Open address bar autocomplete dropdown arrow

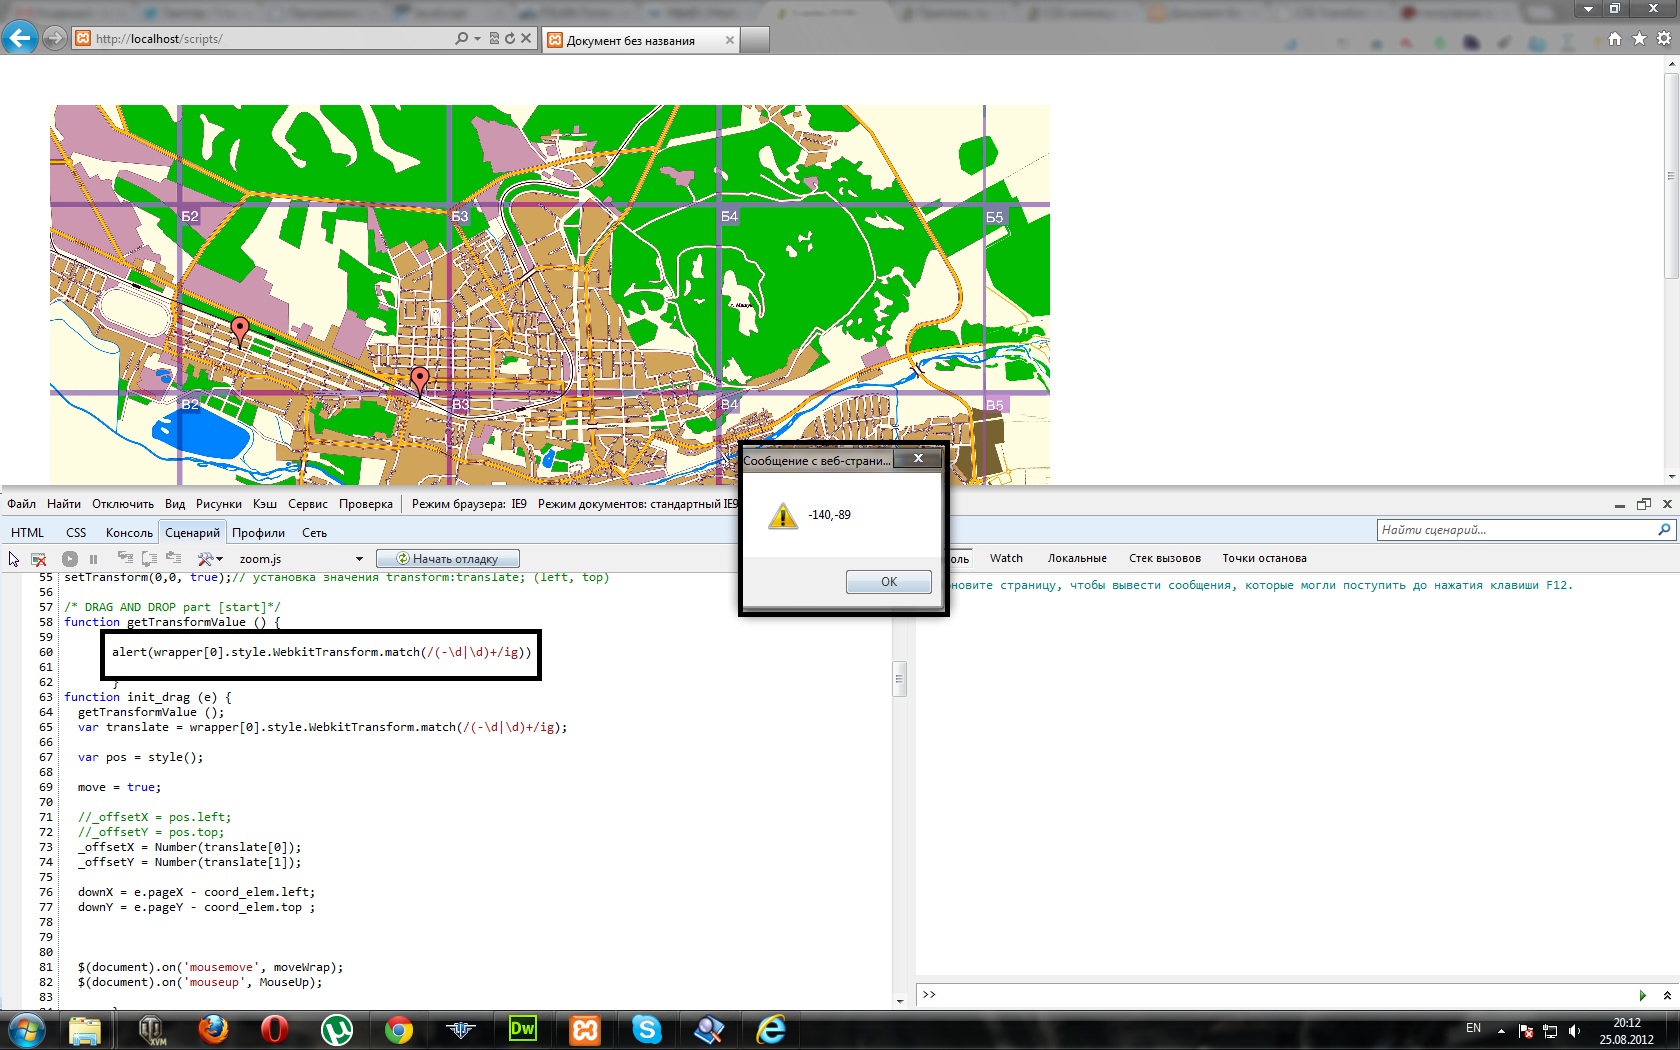478,38
